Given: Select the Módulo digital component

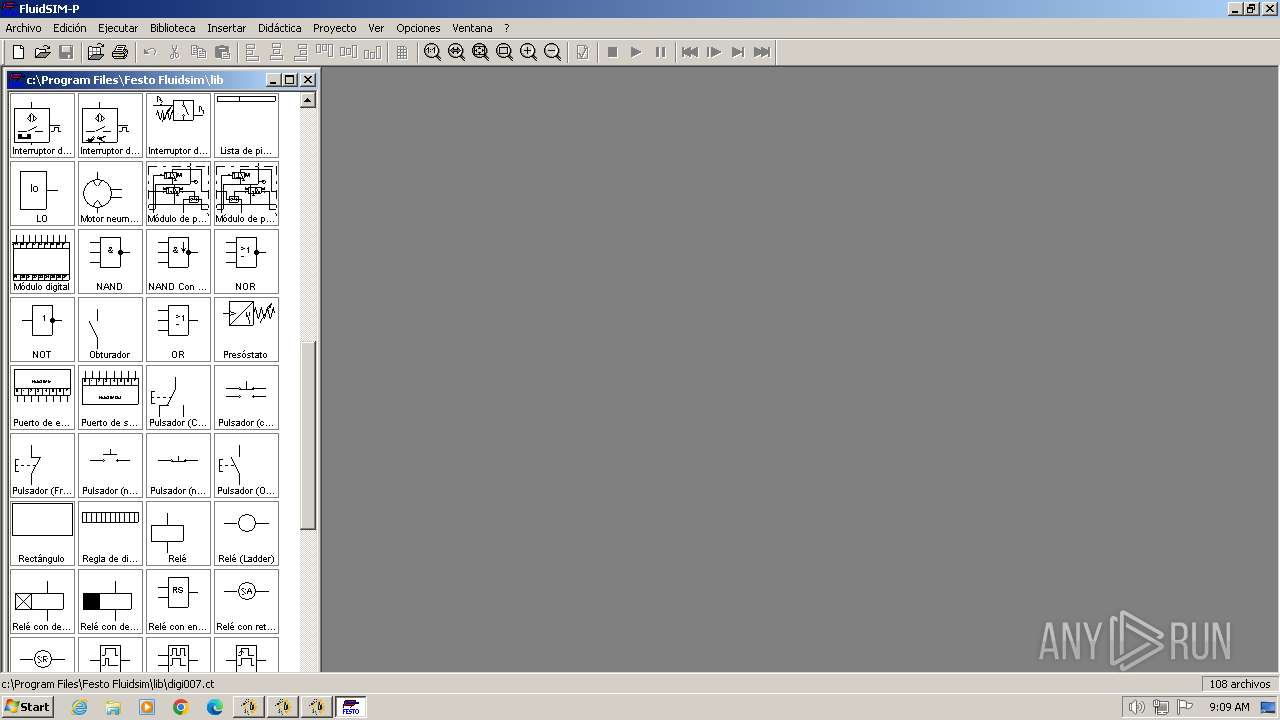Looking at the screenshot, I should coord(42,262).
